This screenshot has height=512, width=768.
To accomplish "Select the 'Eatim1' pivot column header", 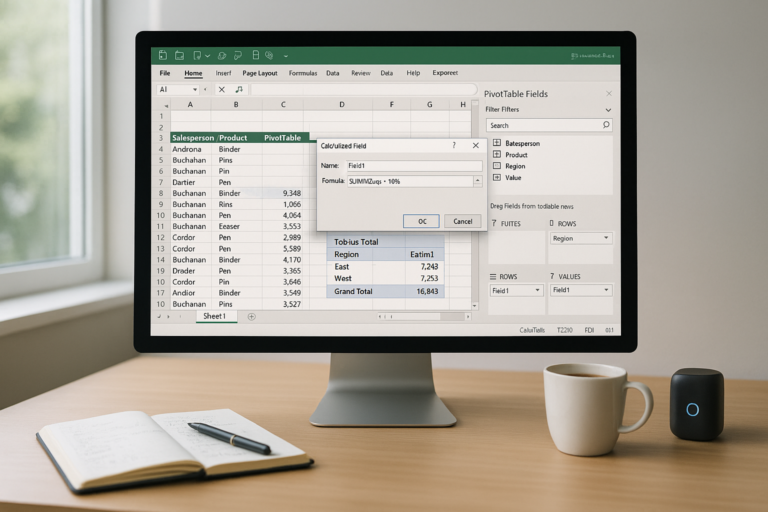I will pos(425,254).
